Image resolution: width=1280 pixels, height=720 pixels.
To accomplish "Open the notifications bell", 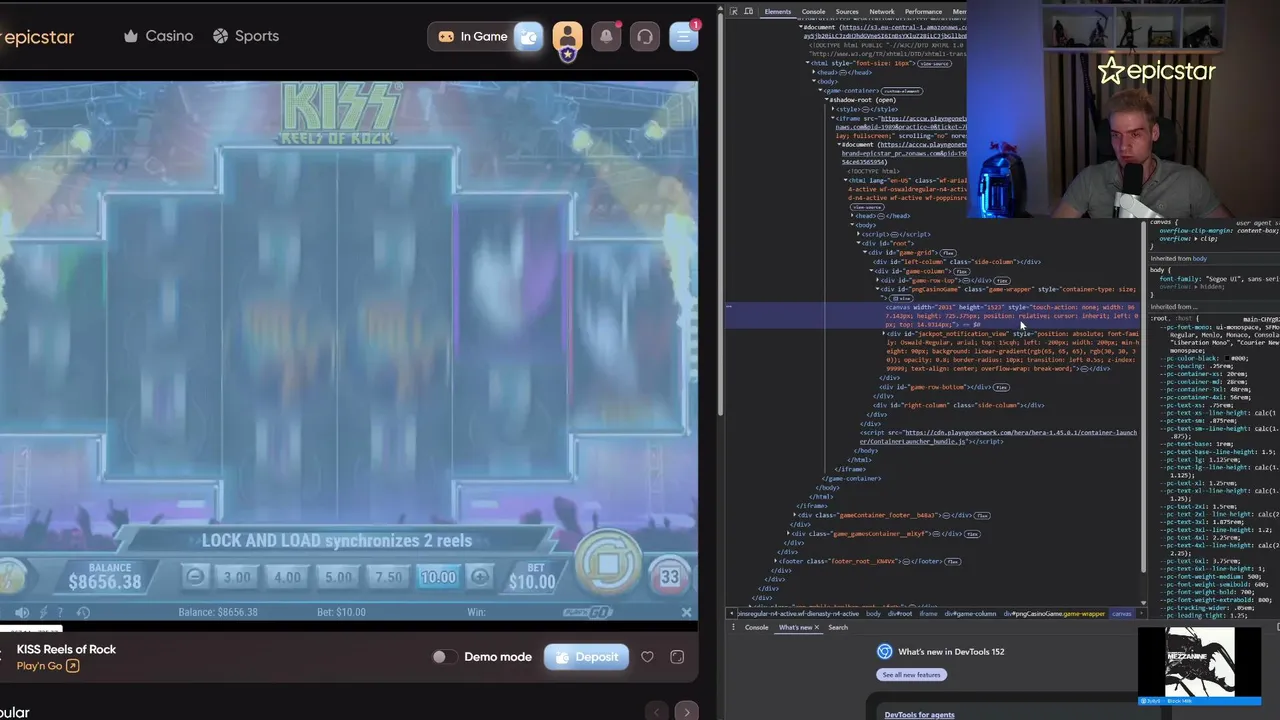I will click(606, 37).
